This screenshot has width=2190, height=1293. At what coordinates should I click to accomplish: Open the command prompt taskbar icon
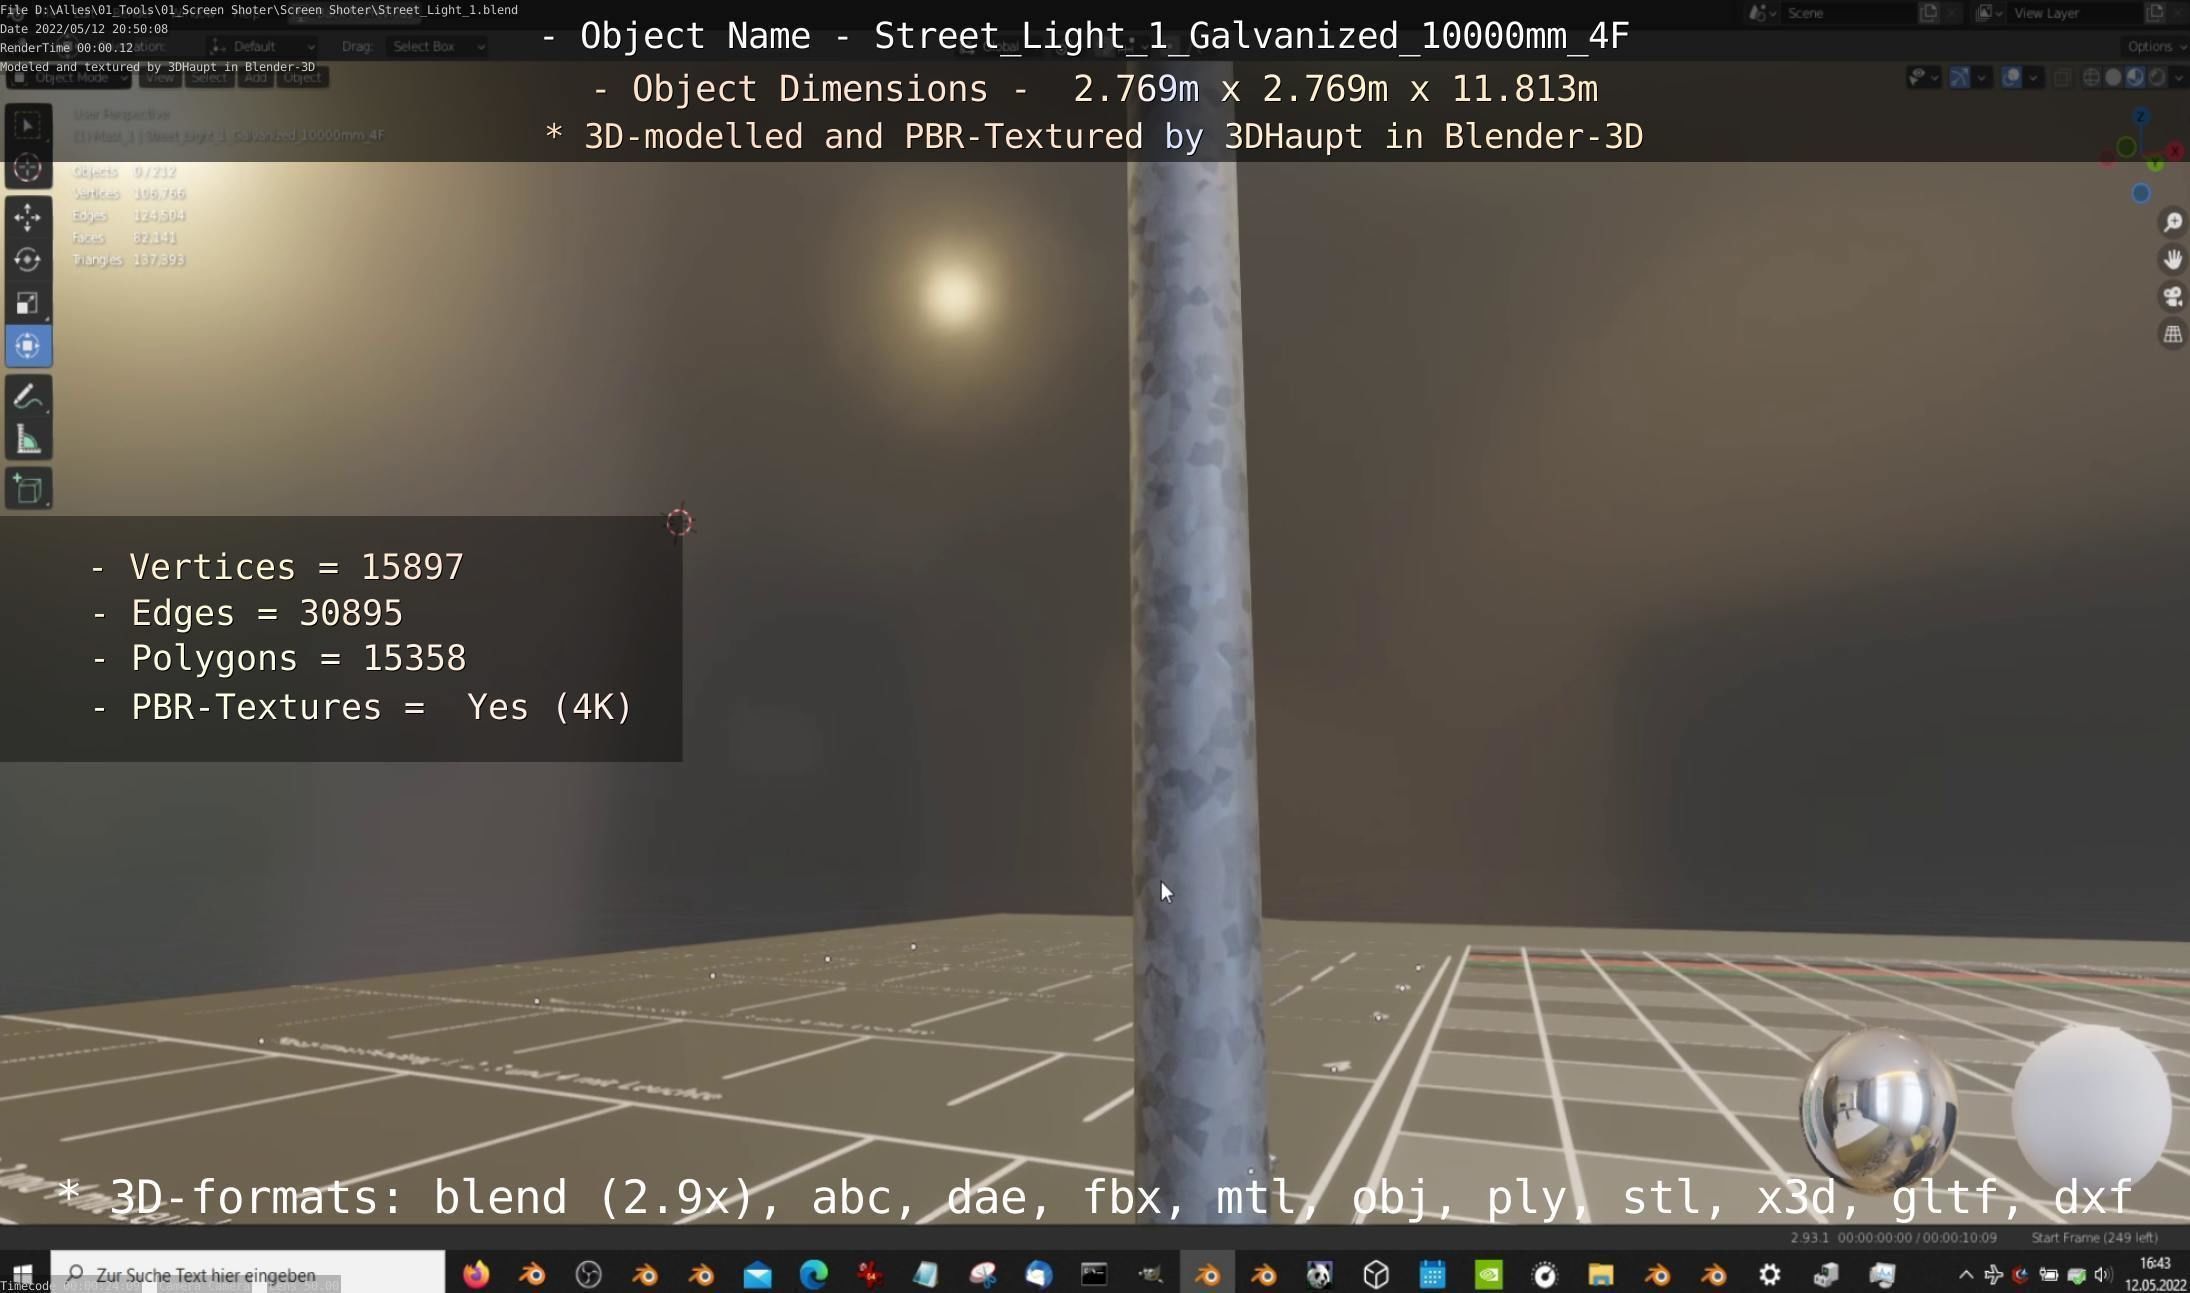tap(1094, 1274)
